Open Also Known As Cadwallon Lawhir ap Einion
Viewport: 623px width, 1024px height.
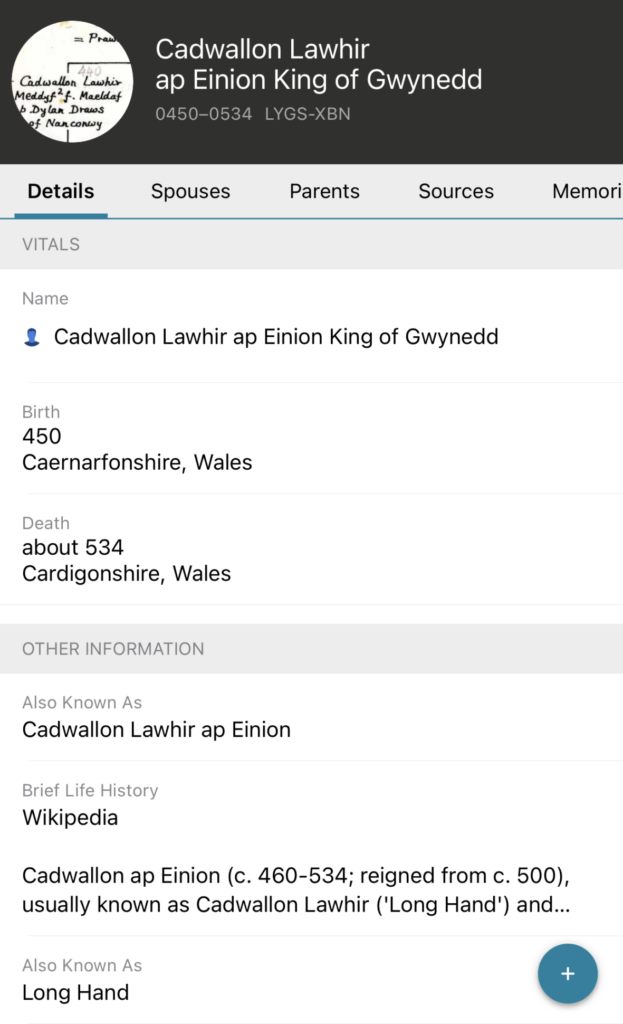point(156,729)
